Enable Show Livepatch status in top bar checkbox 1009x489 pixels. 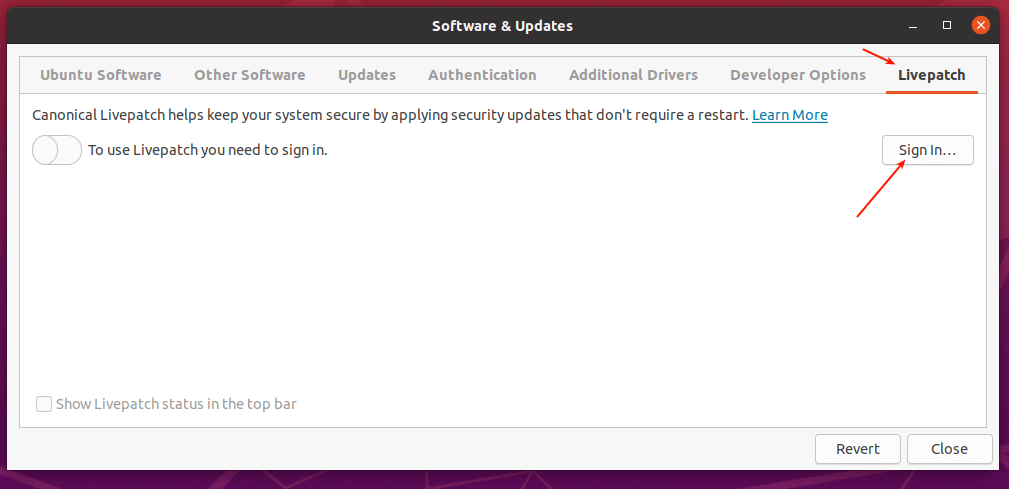pyautogui.click(x=44, y=405)
